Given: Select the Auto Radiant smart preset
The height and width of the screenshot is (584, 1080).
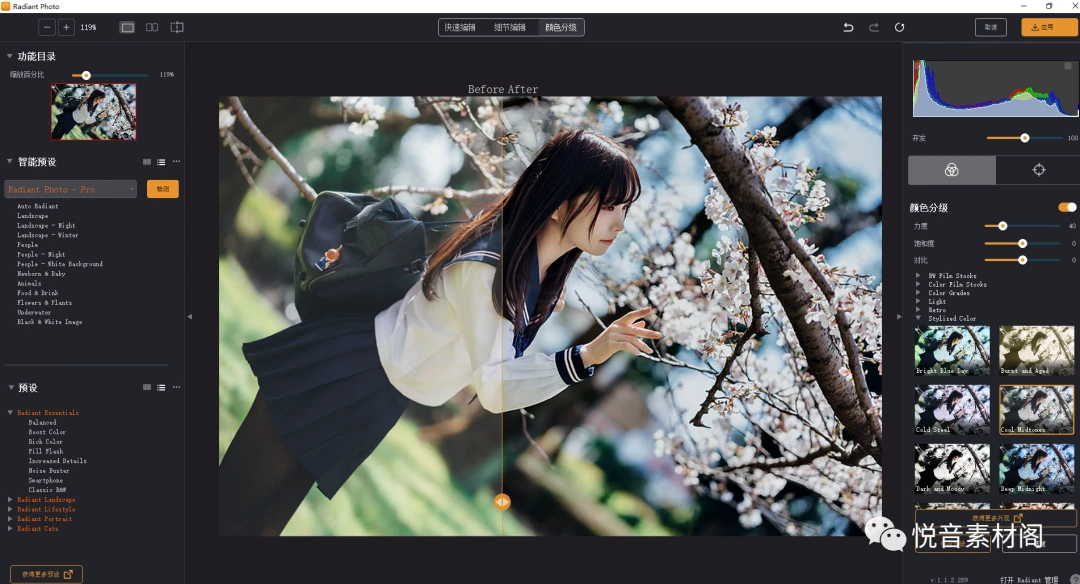Looking at the screenshot, I should tap(38, 206).
